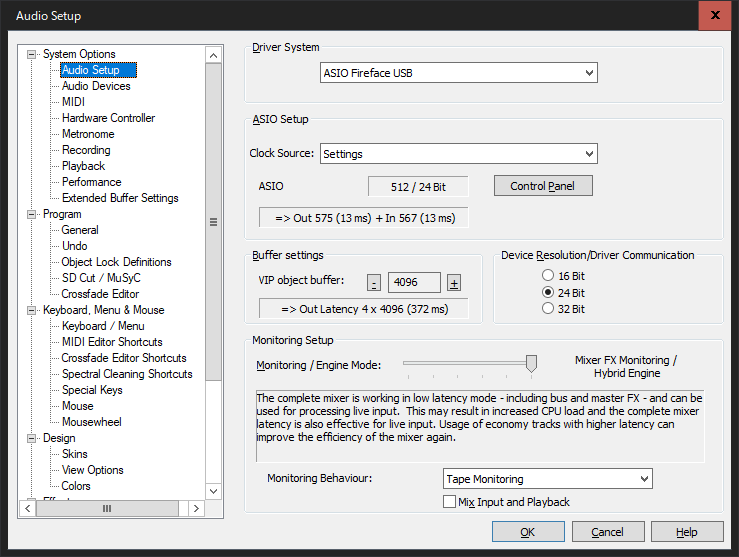This screenshot has width=739, height=557.
Task: Click the tree's scroll down arrow
Action: pos(213,491)
